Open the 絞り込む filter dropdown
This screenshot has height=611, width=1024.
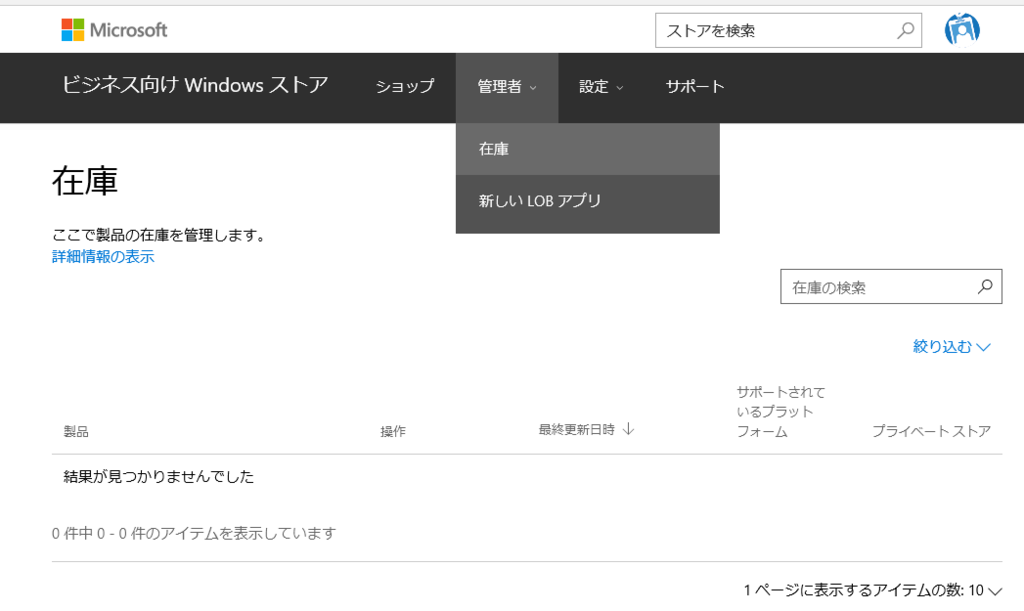coord(951,346)
